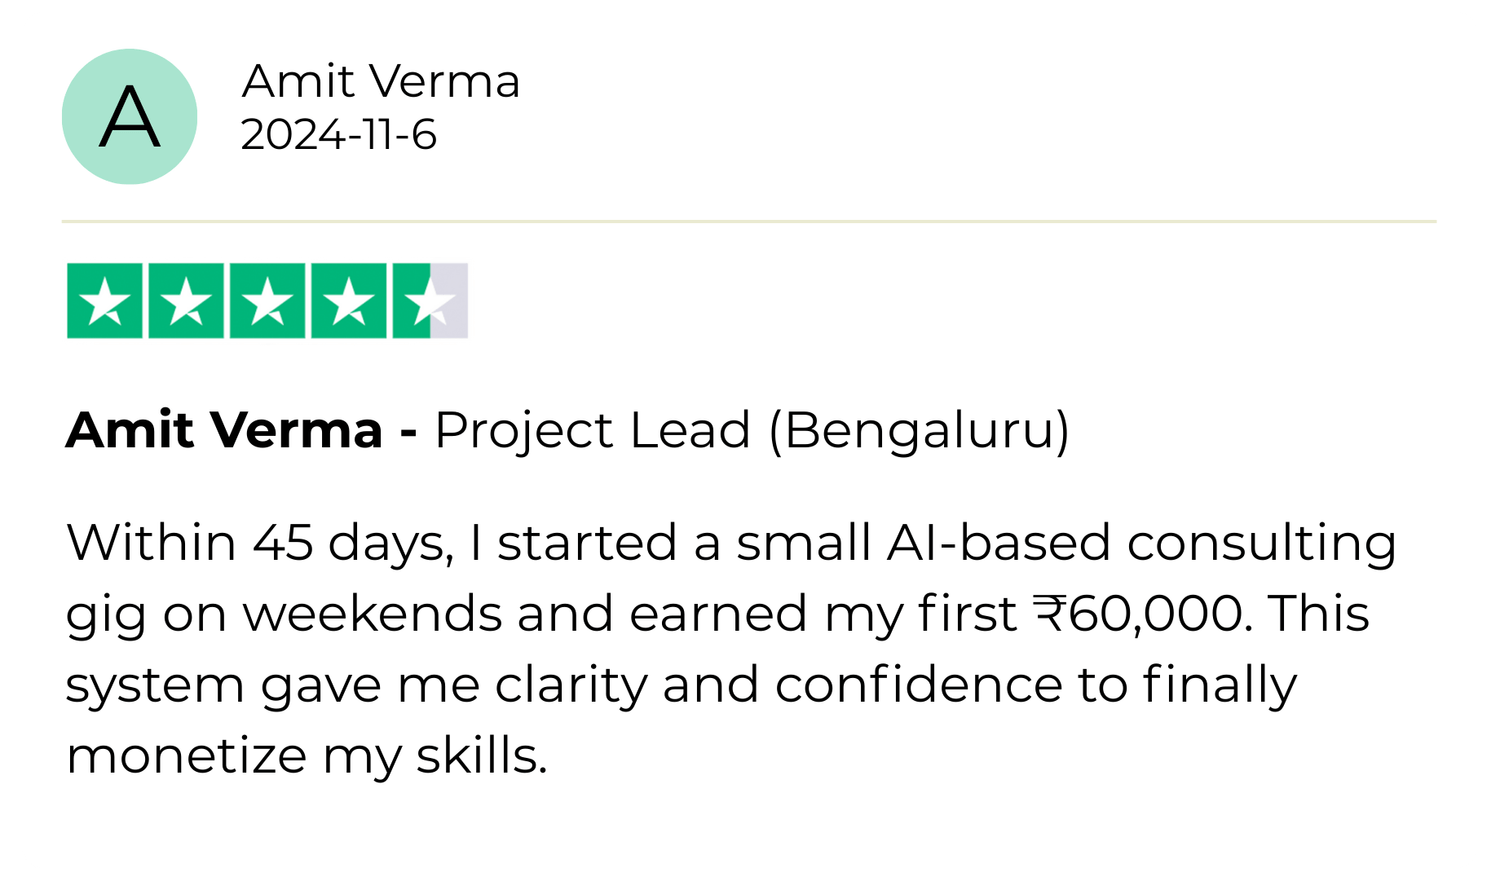Select the second rating star

[x=186, y=301]
